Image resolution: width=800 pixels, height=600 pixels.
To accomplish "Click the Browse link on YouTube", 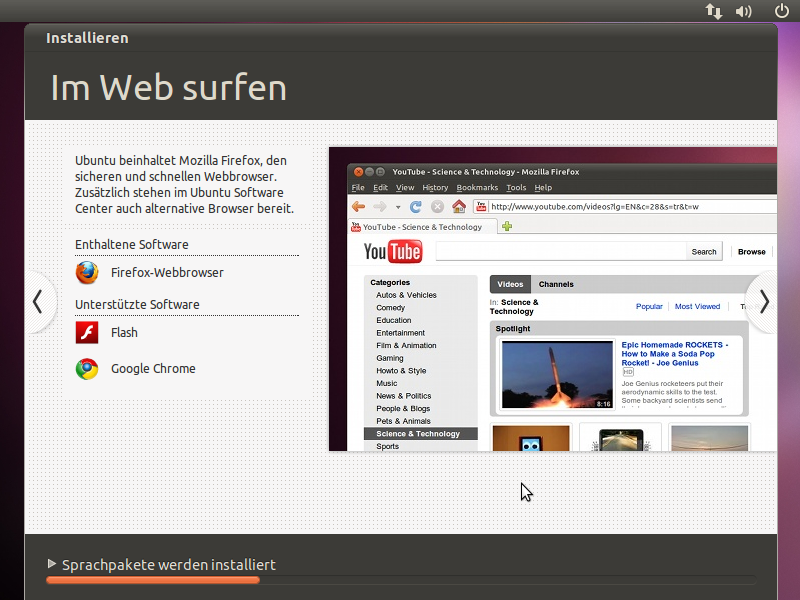I will [x=752, y=252].
